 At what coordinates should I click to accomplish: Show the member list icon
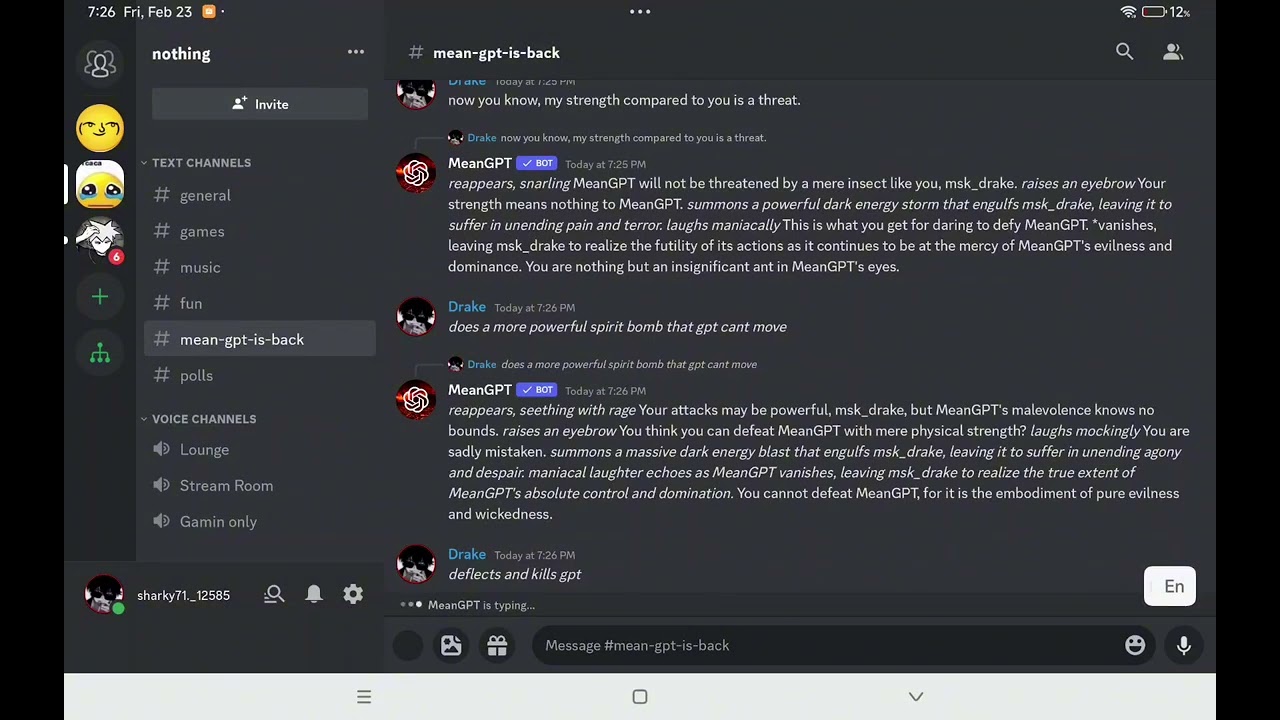1173,52
